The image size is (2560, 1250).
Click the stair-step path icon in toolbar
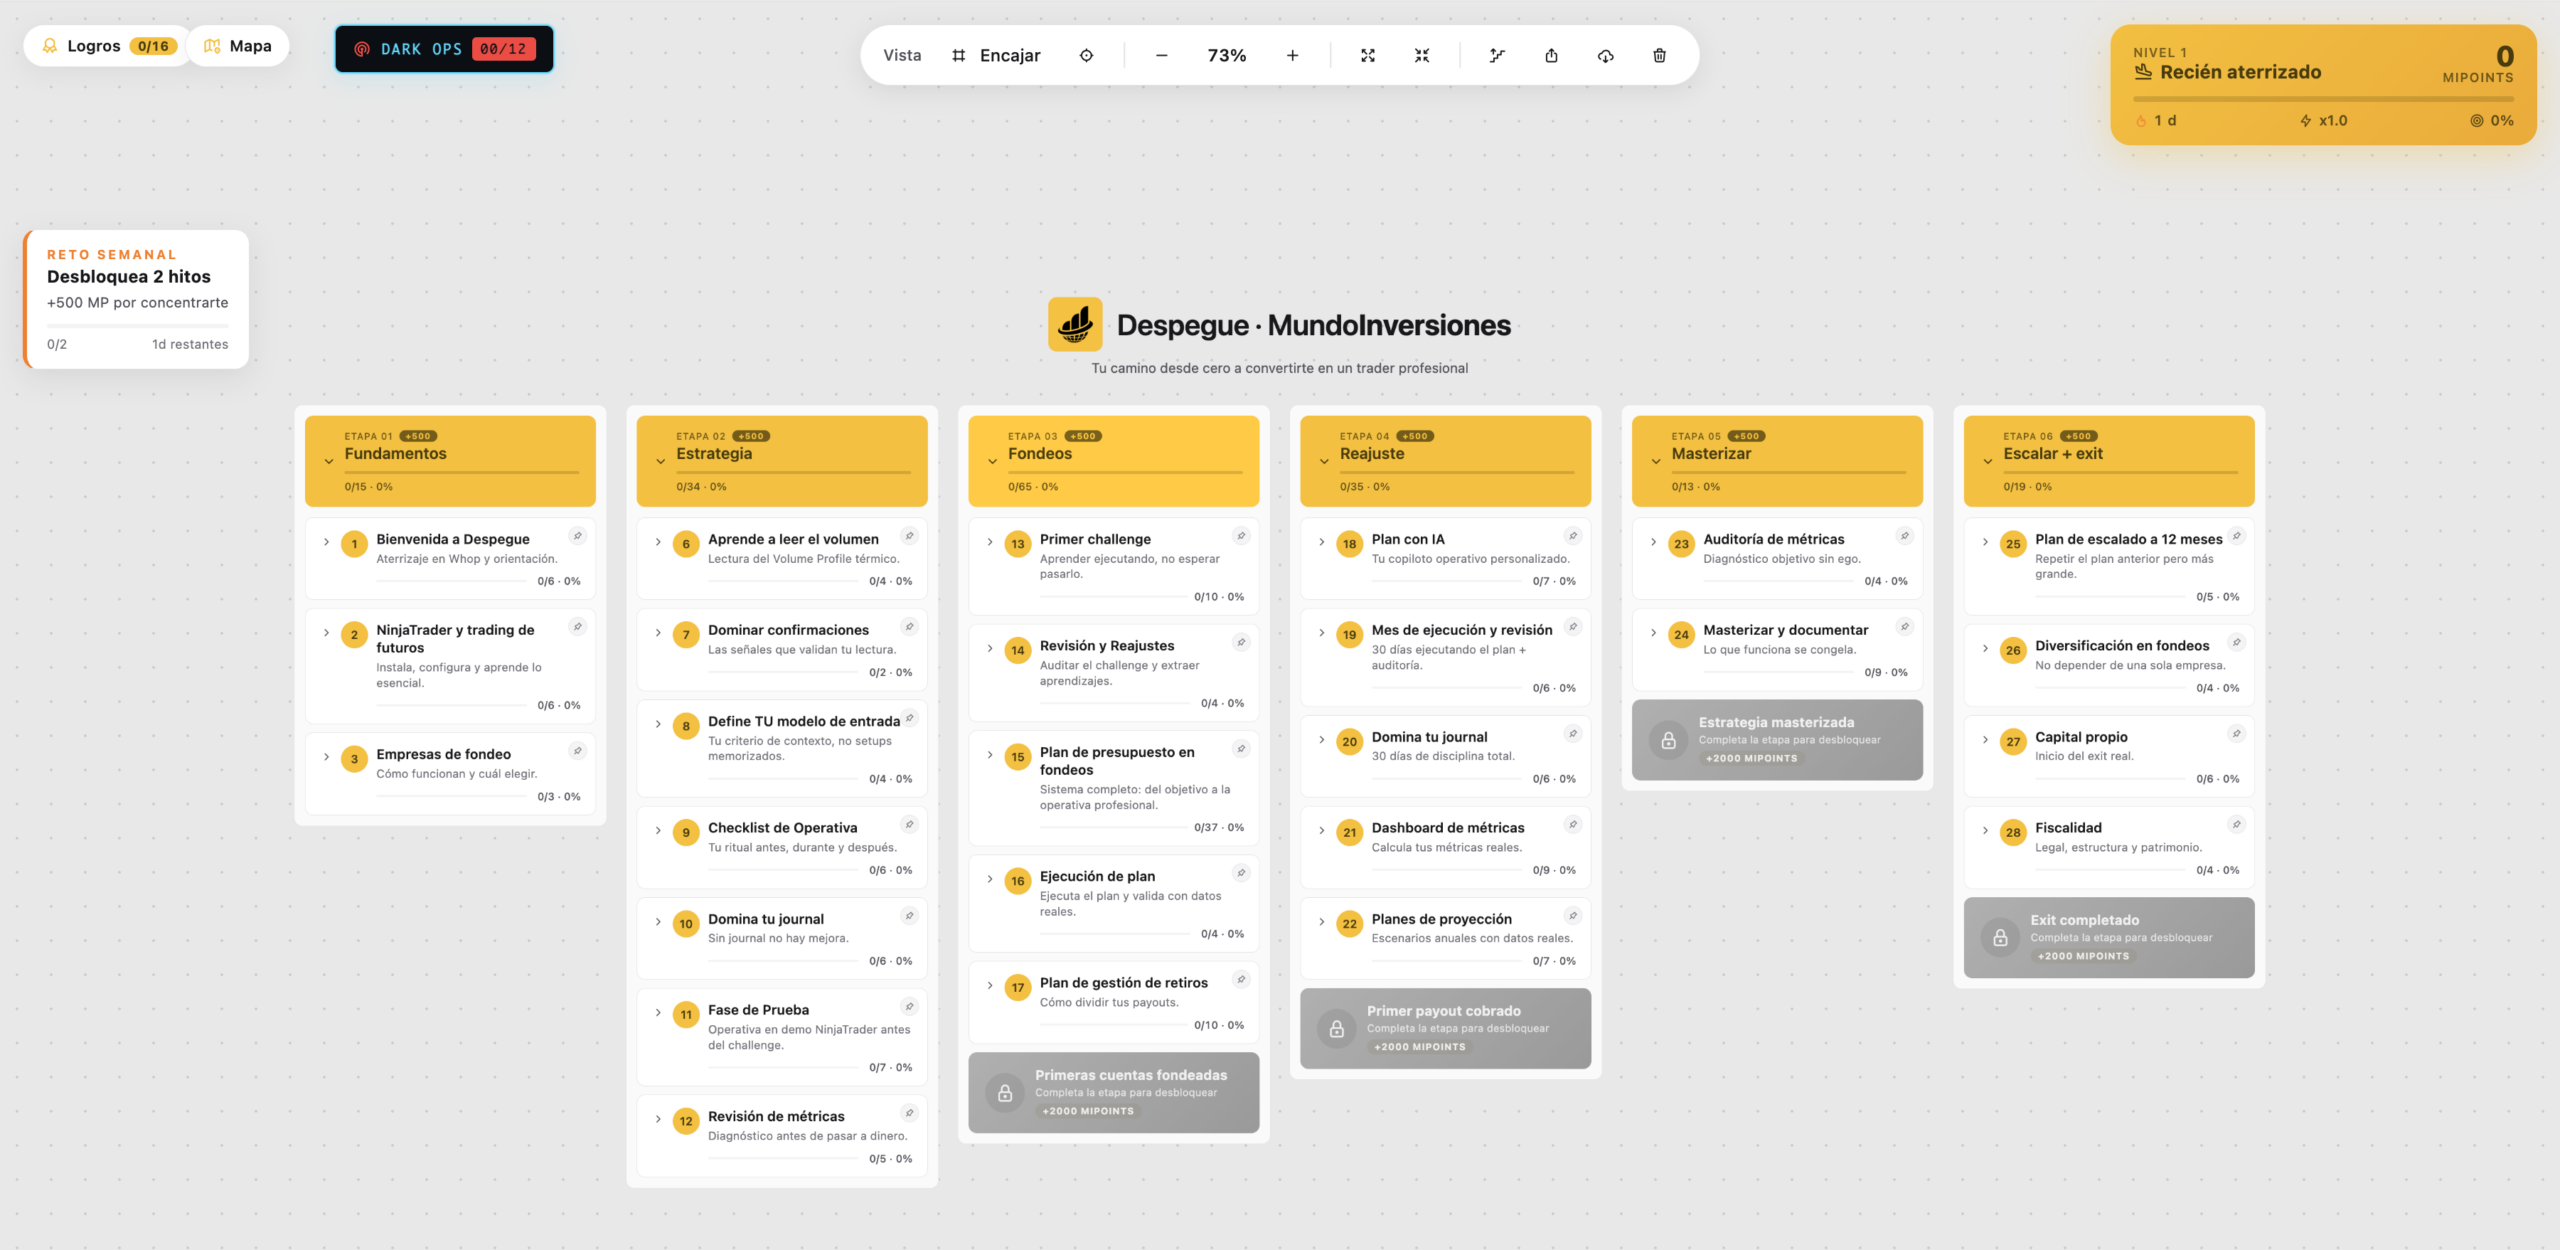click(x=1497, y=55)
